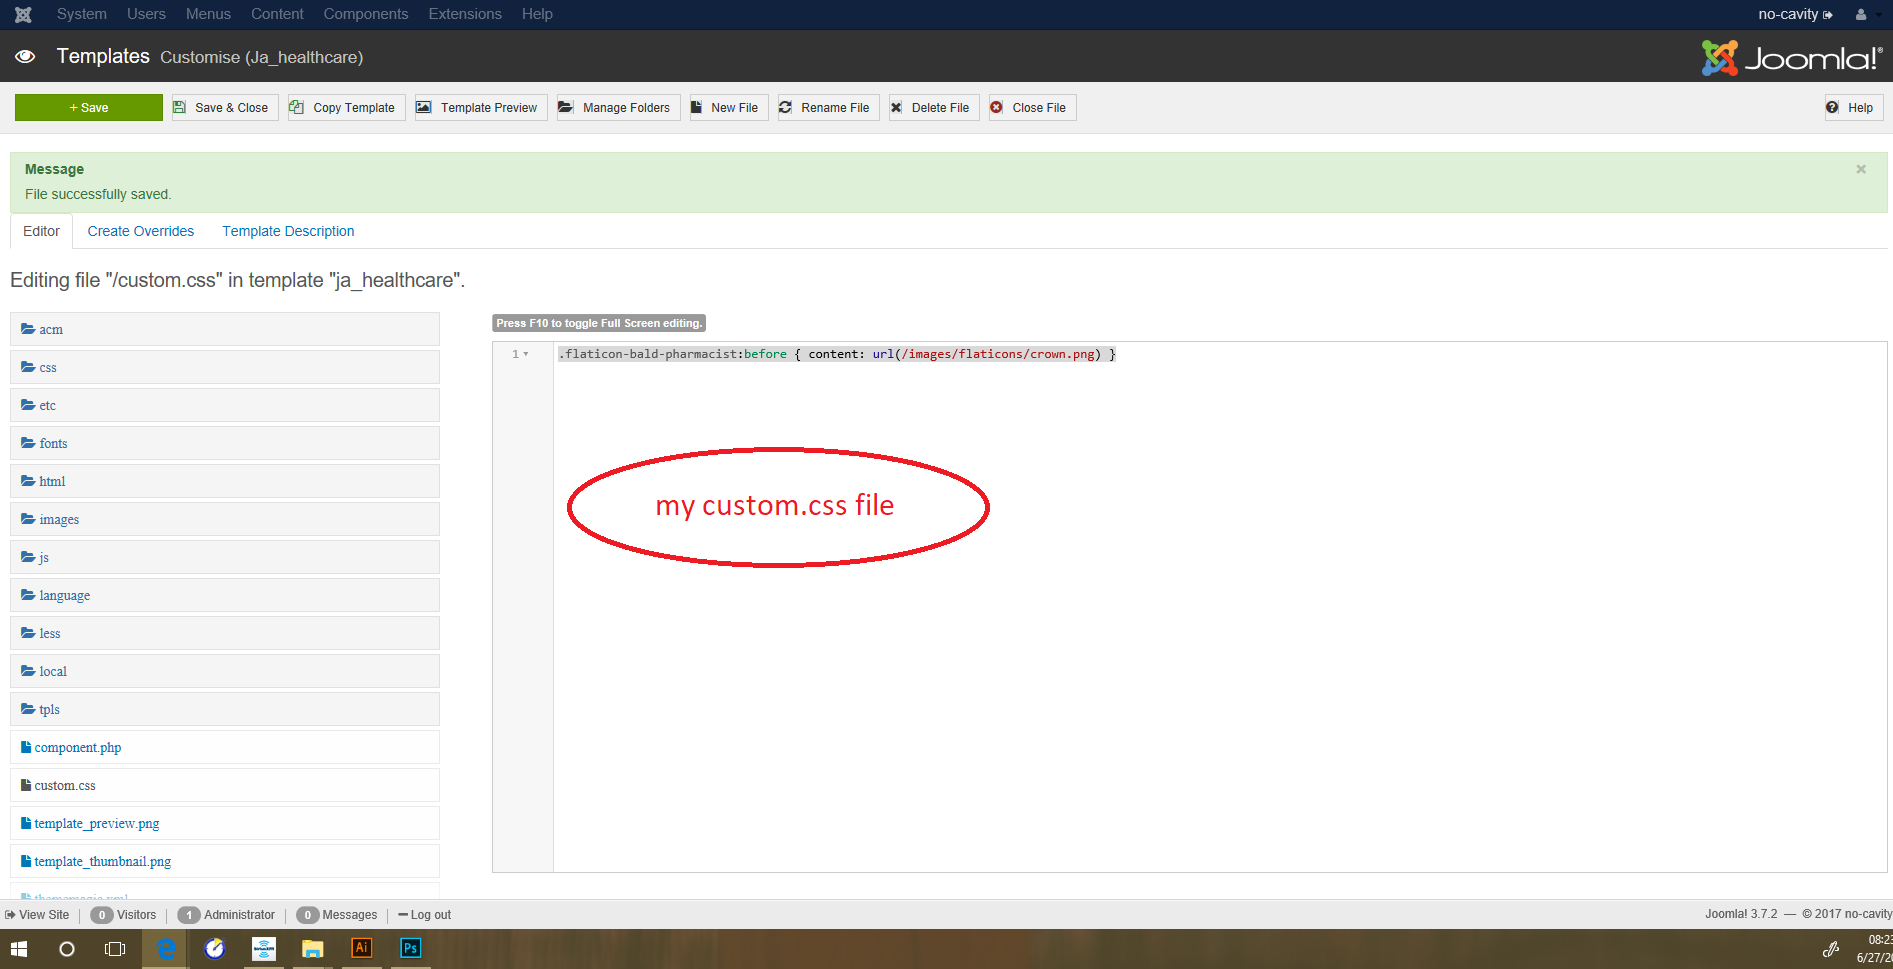Open the Content menu
Screen dimensions: 1893x969
tap(277, 14)
